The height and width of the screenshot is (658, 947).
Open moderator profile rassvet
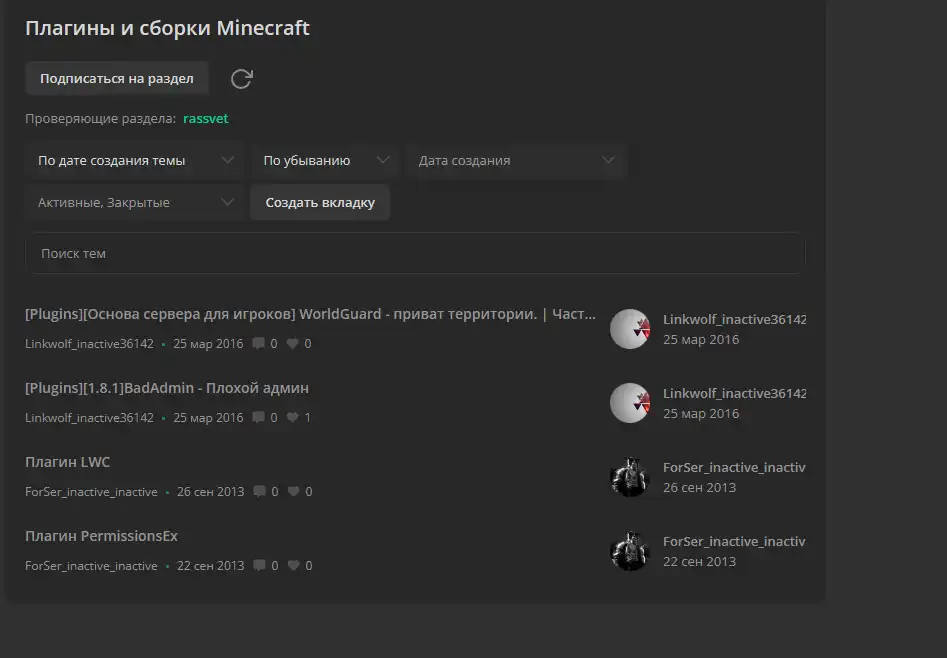[x=205, y=118]
